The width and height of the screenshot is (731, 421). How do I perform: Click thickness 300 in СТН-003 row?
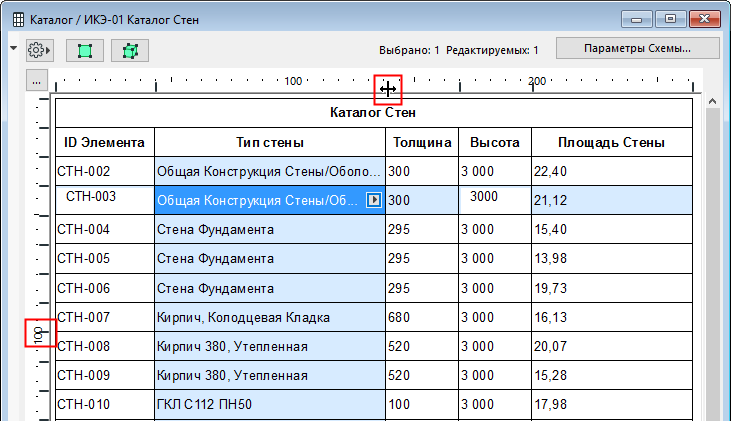click(x=422, y=200)
